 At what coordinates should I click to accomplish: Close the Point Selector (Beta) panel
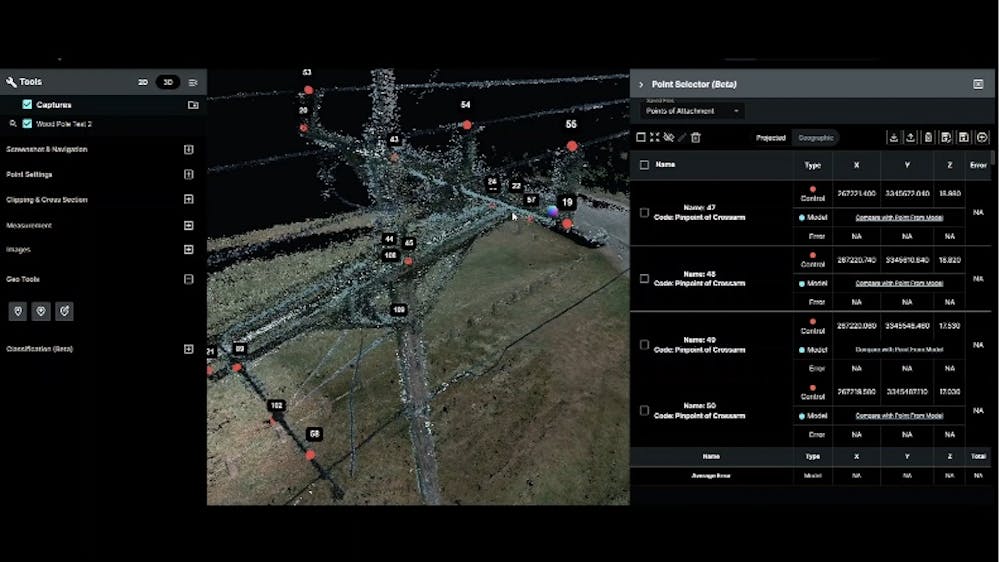pos(978,84)
